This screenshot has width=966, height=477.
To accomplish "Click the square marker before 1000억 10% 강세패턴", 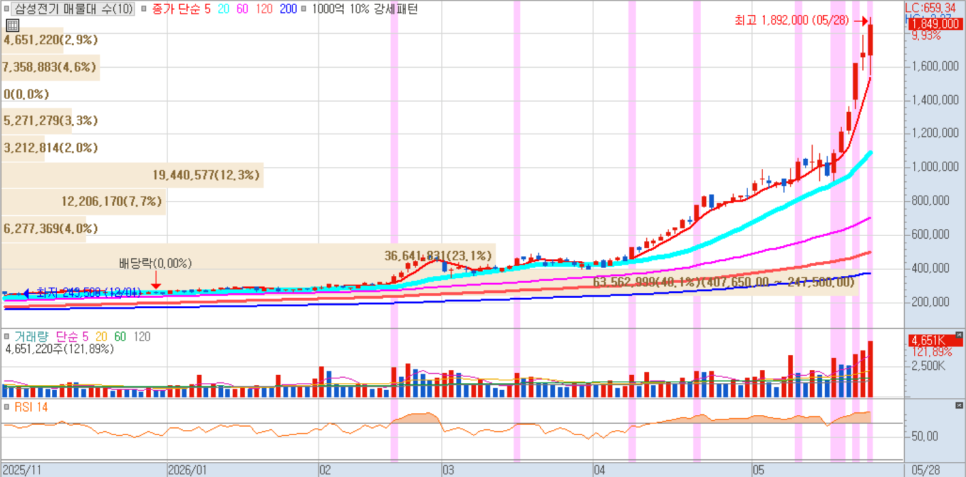I will click(305, 9).
